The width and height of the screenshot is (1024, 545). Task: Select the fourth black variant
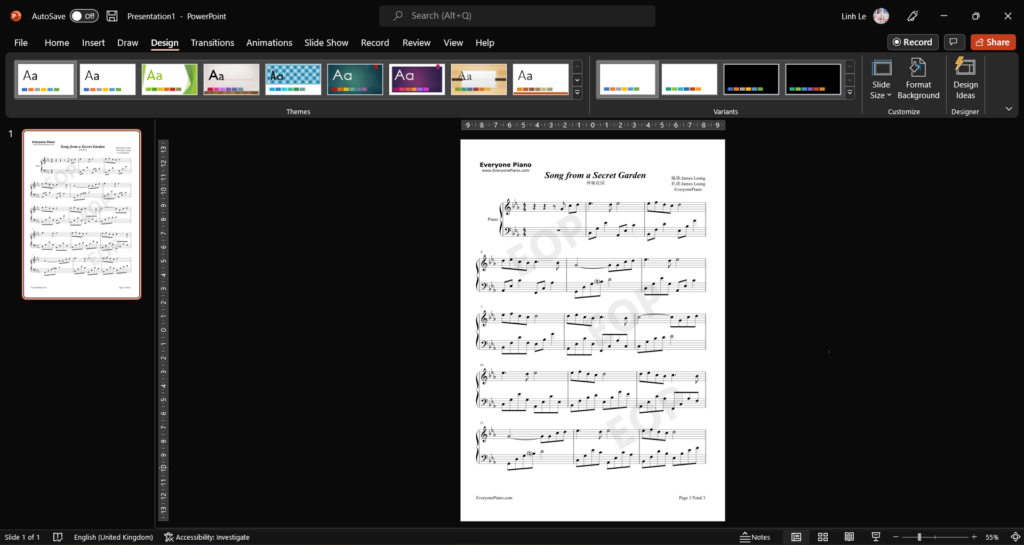(813, 79)
